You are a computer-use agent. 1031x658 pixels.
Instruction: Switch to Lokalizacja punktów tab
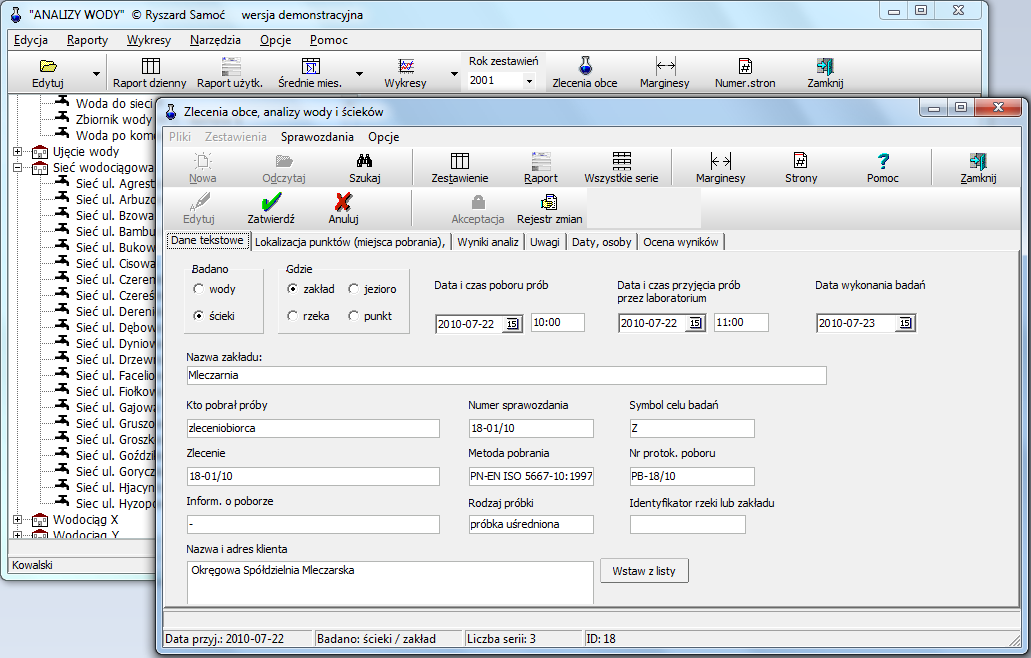[350, 242]
